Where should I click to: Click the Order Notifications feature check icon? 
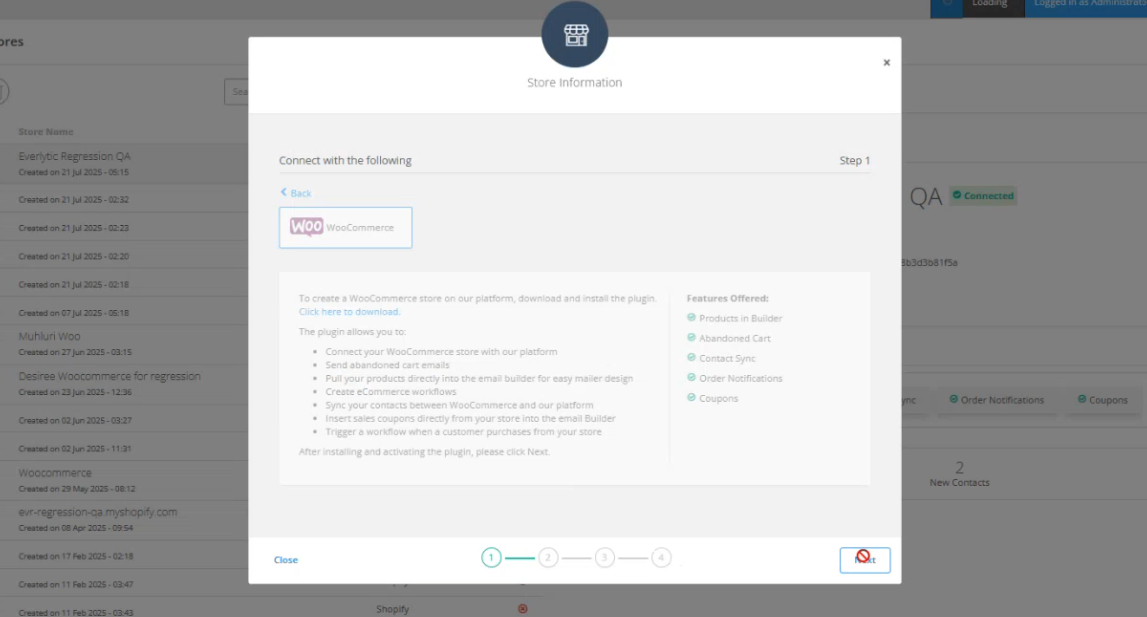click(691, 378)
